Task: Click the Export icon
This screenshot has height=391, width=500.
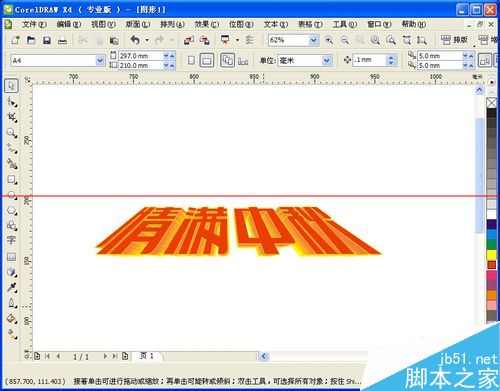Action: click(204, 40)
